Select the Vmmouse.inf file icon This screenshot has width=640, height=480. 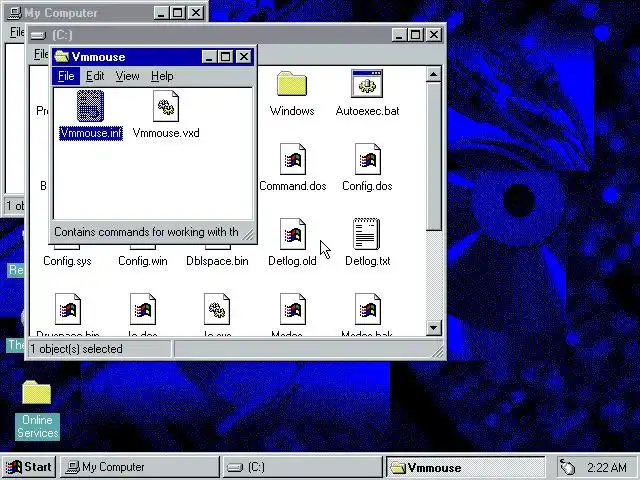point(90,106)
